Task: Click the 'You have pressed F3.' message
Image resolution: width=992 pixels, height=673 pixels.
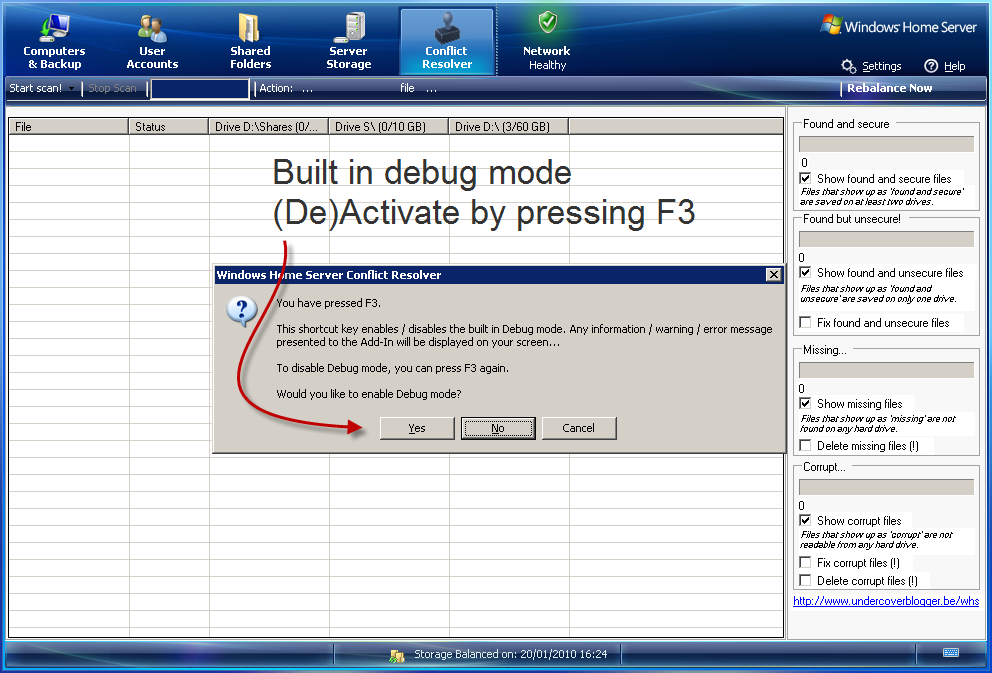Action: coord(328,303)
